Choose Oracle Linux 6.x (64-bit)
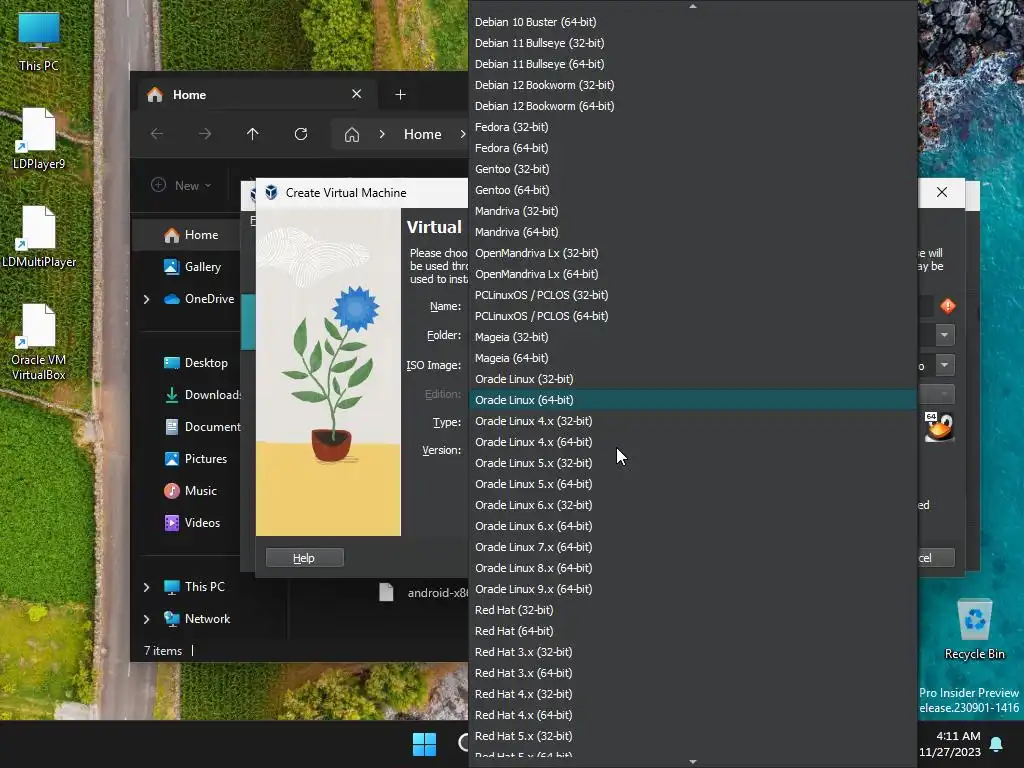The height and width of the screenshot is (768, 1024). click(692, 526)
